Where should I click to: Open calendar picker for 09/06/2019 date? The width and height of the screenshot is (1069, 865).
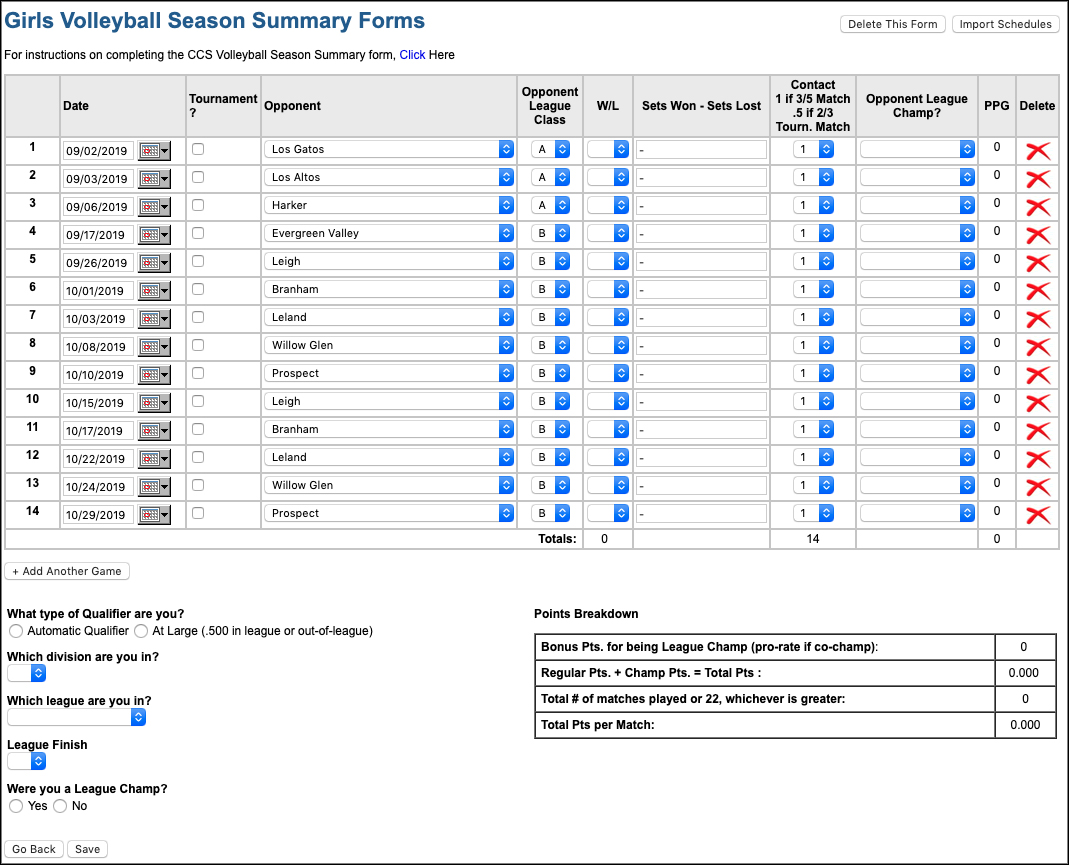point(154,207)
